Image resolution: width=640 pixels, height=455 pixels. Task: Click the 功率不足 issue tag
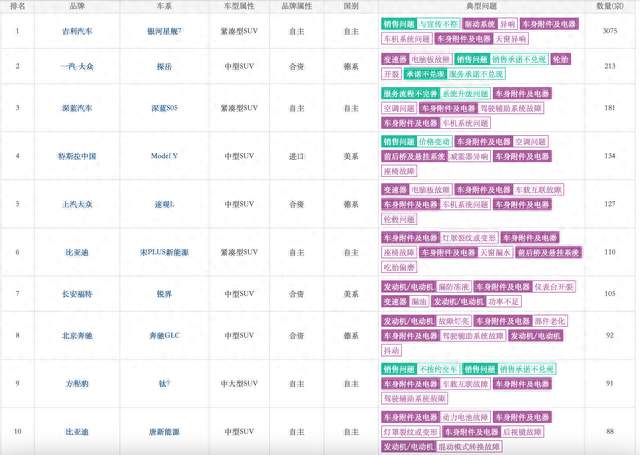[x=504, y=302]
